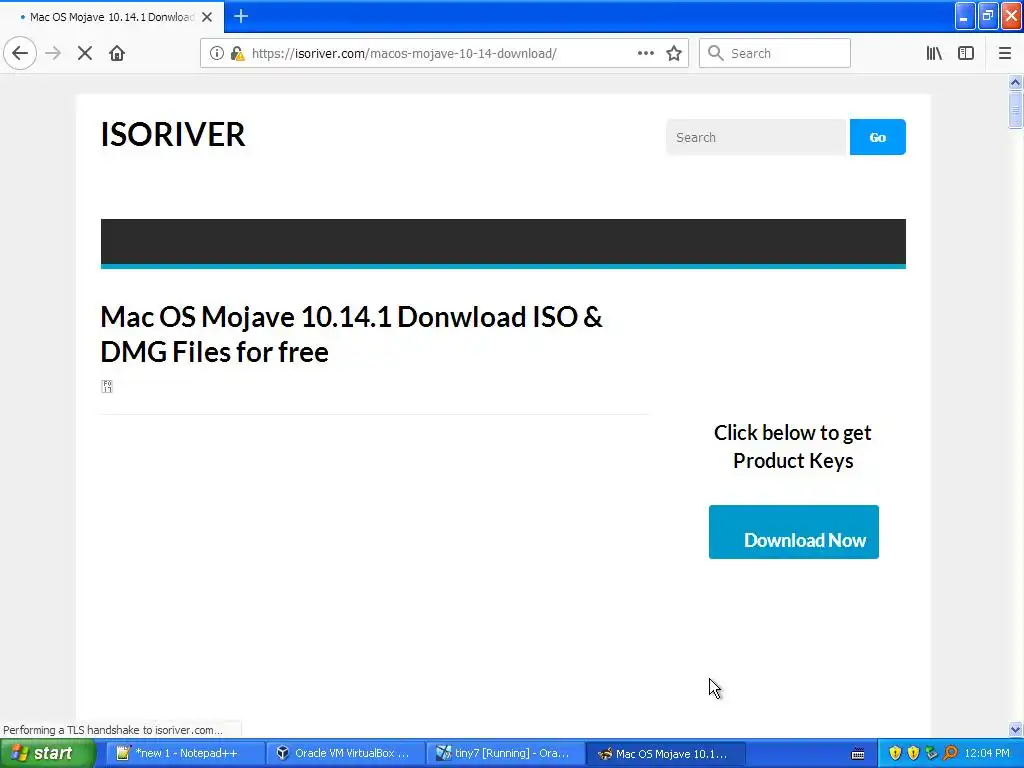
Task: Stop loading the page
Action: tap(85, 53)
